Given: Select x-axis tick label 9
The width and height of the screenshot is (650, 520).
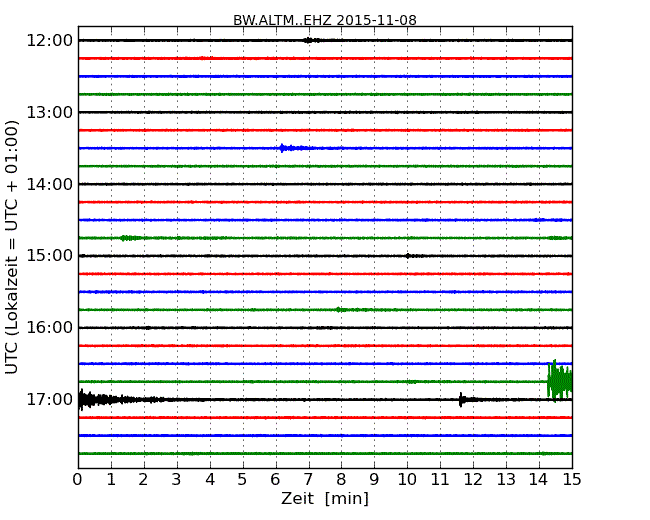Looking at the screenshot, I should [374, 480].
